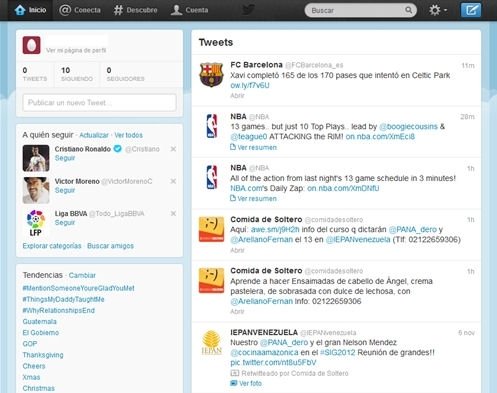
Task: Open Explorar categorías link
Action: (x=52, y=246)
